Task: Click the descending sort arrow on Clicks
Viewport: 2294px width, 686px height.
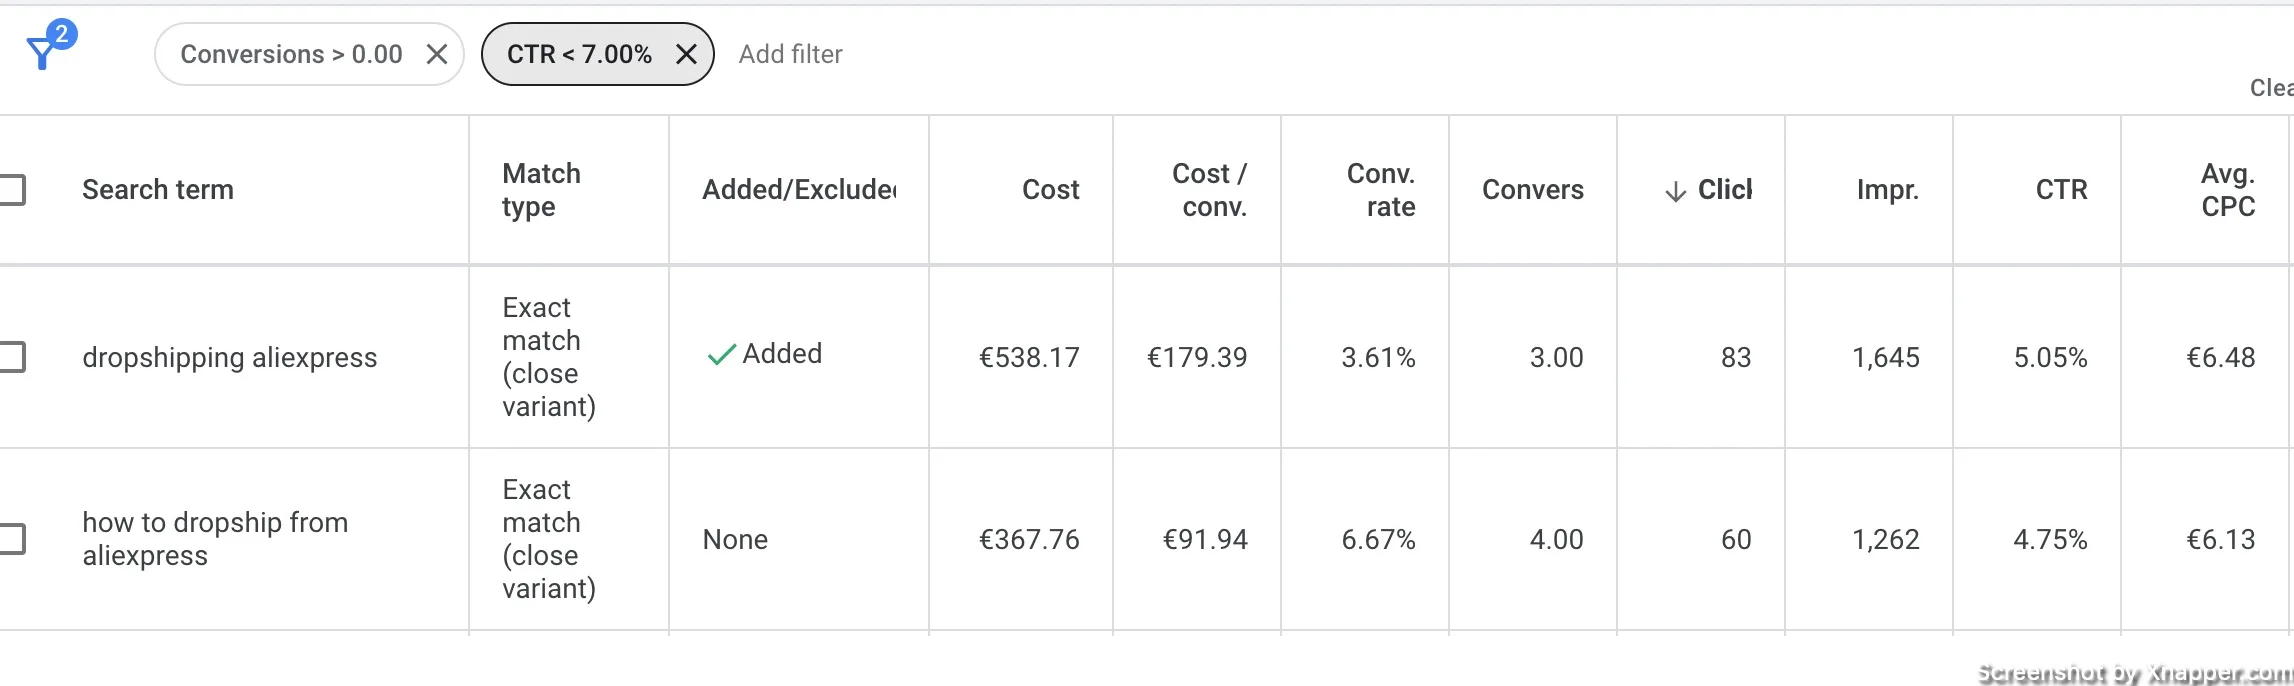Action: point(1676,191)
